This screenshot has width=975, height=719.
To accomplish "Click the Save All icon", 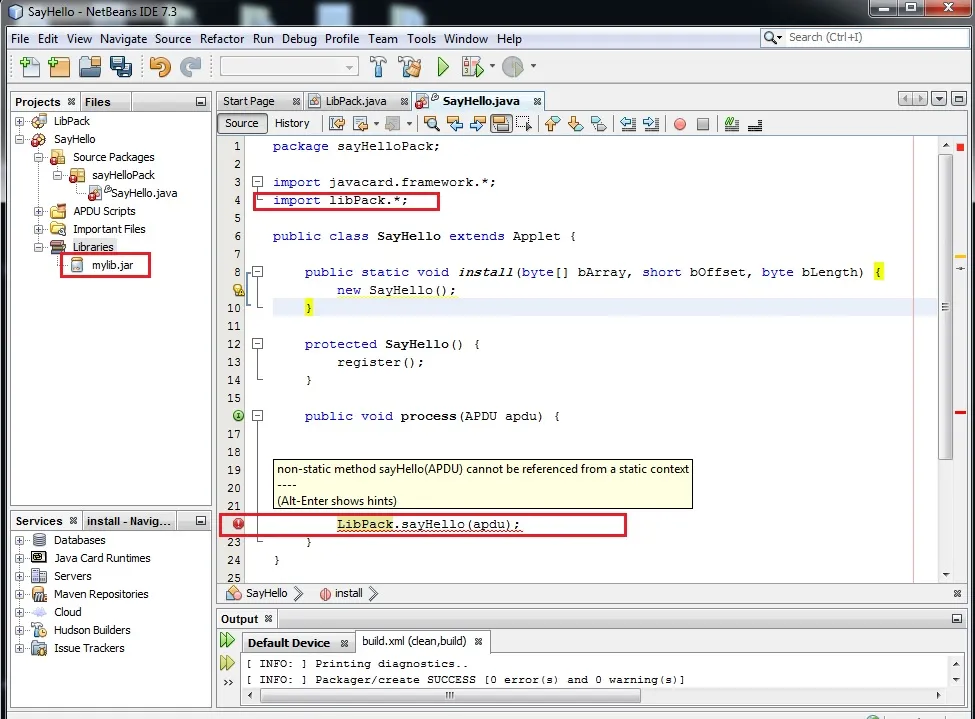I will [x=121, y=67].
